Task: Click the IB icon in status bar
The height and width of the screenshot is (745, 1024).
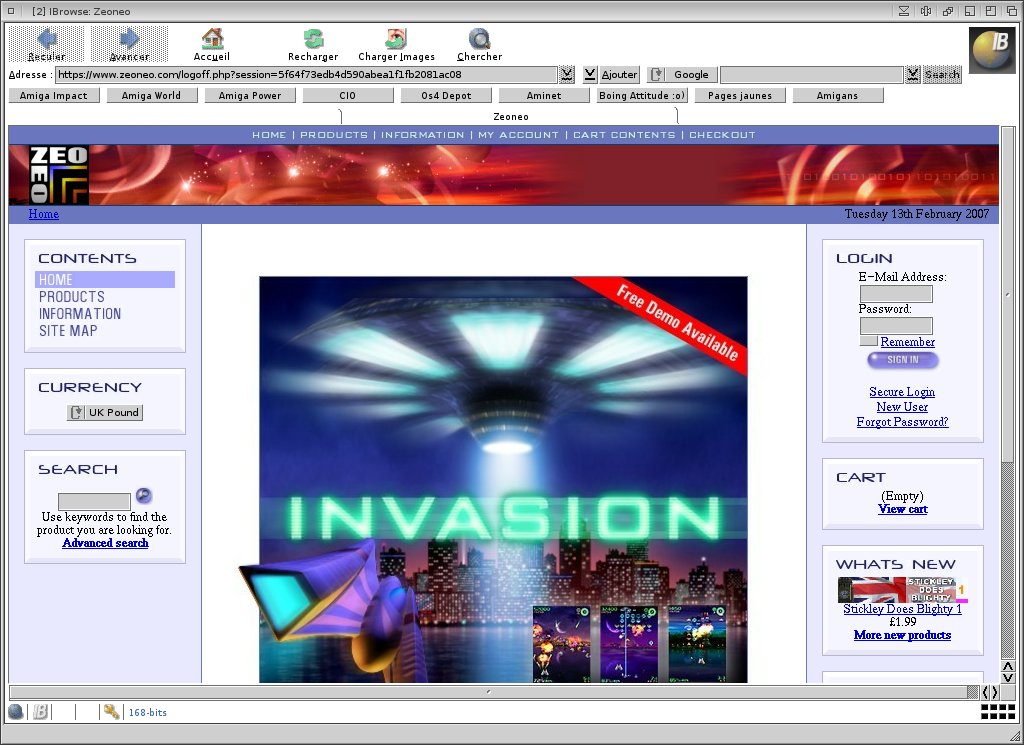Action: (40, 712)
